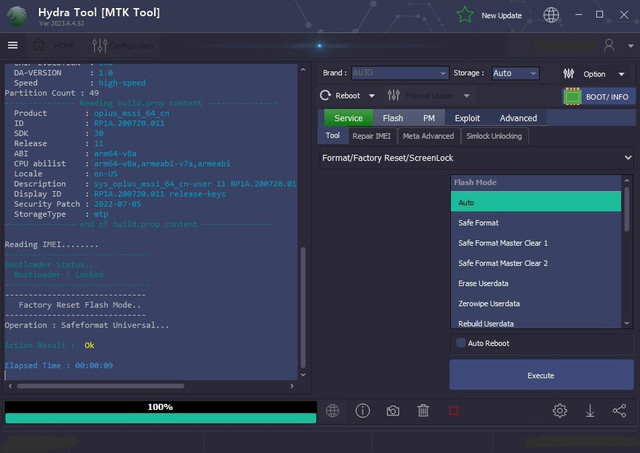The image size is (640, 453).
Task: Expand the Option dropdown arrow
Action: click(621, 74)
